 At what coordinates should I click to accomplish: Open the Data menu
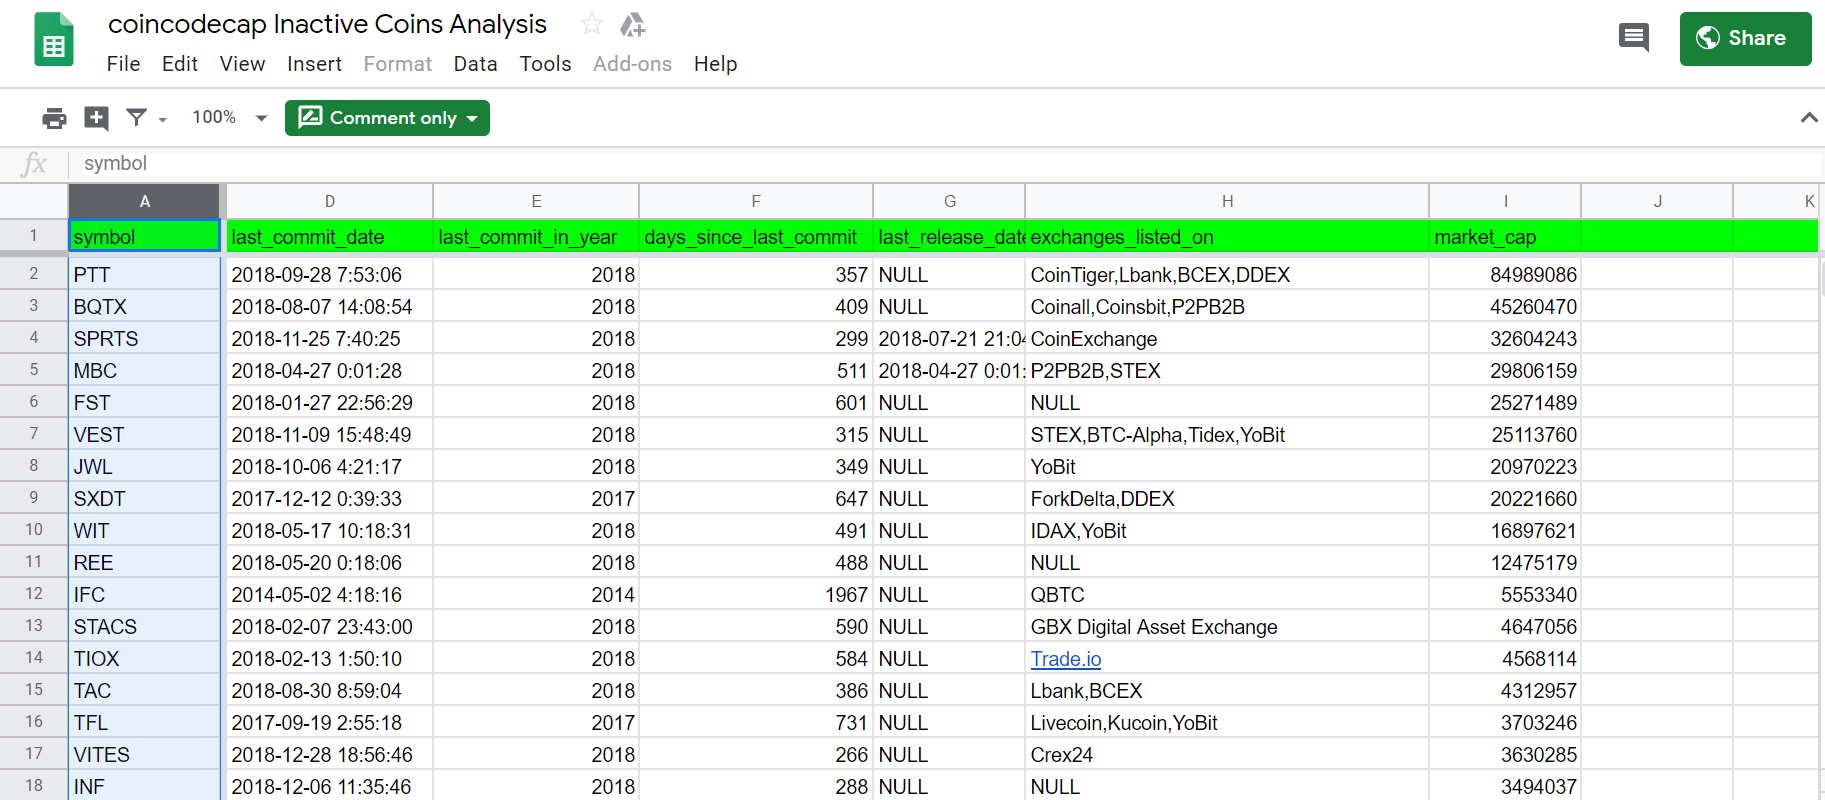pos(475,64)
